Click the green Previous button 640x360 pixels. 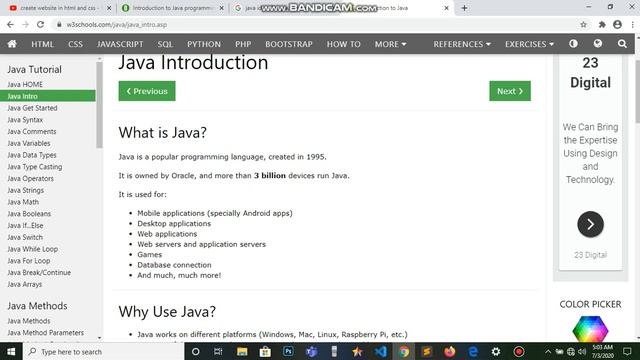click(x=147, y=91)
